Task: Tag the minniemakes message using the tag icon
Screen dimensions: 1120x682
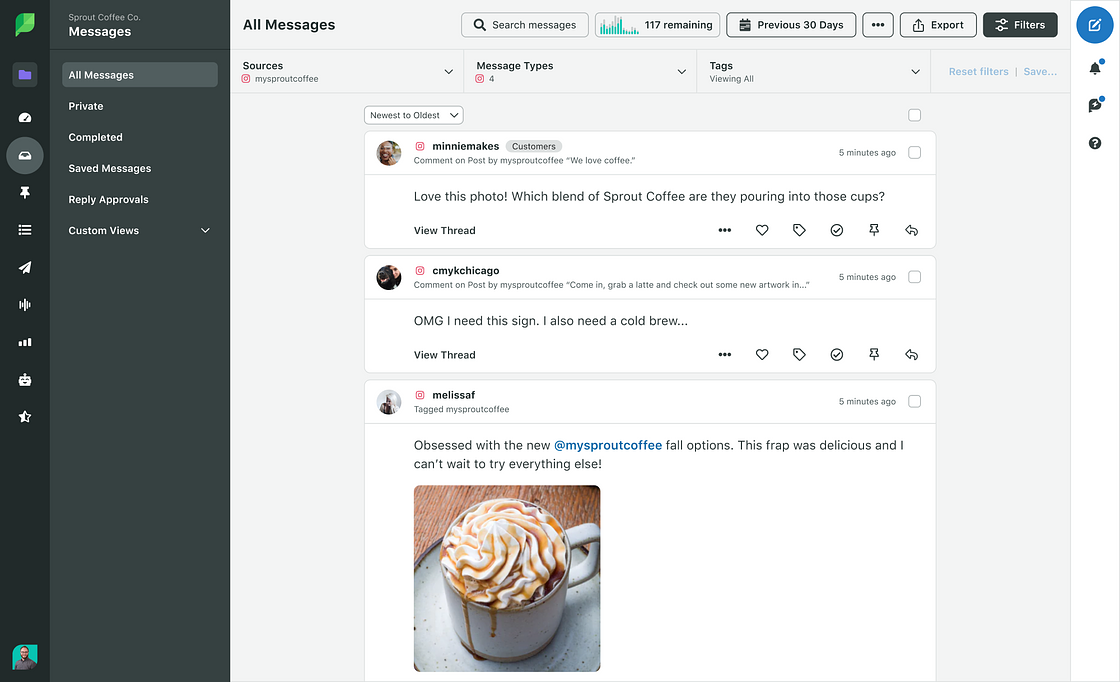Action: tap(799, 230)
